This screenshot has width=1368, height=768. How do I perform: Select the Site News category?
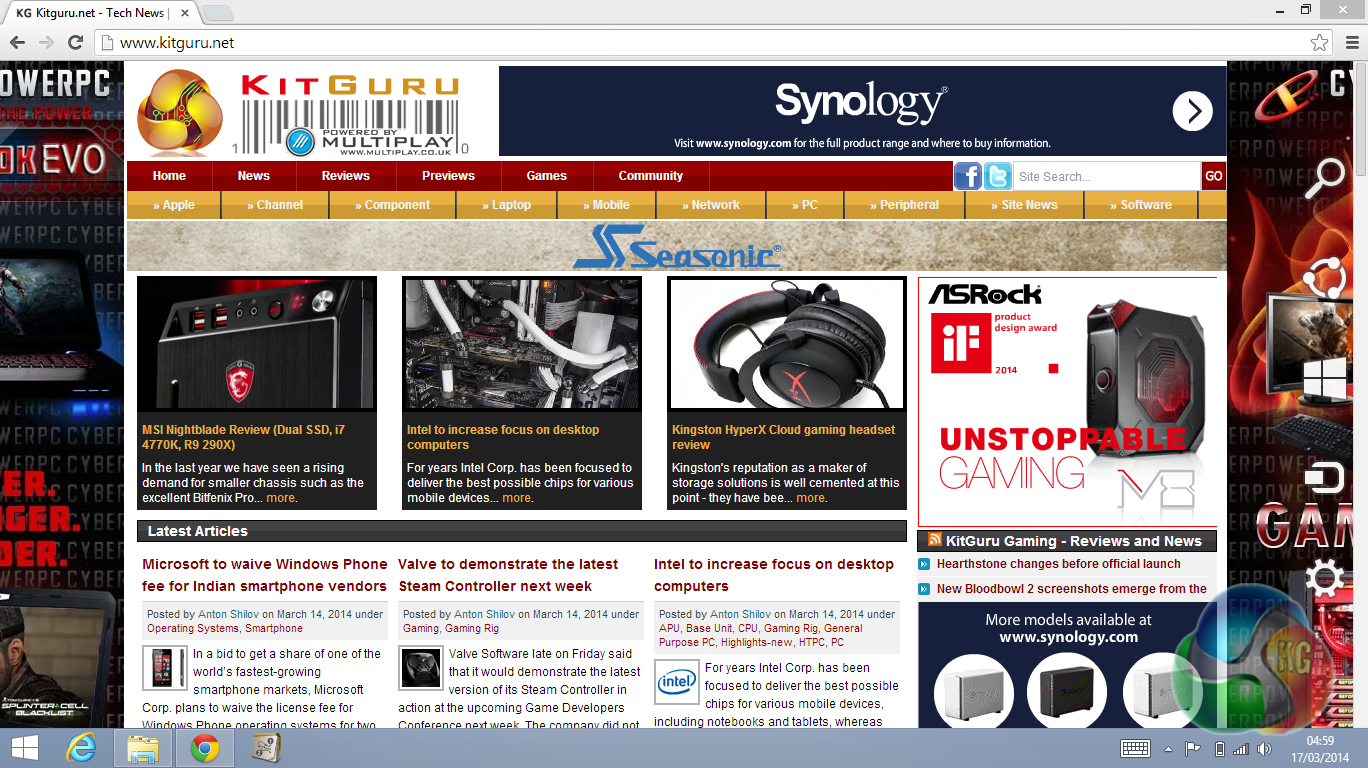click(1025, 205)
